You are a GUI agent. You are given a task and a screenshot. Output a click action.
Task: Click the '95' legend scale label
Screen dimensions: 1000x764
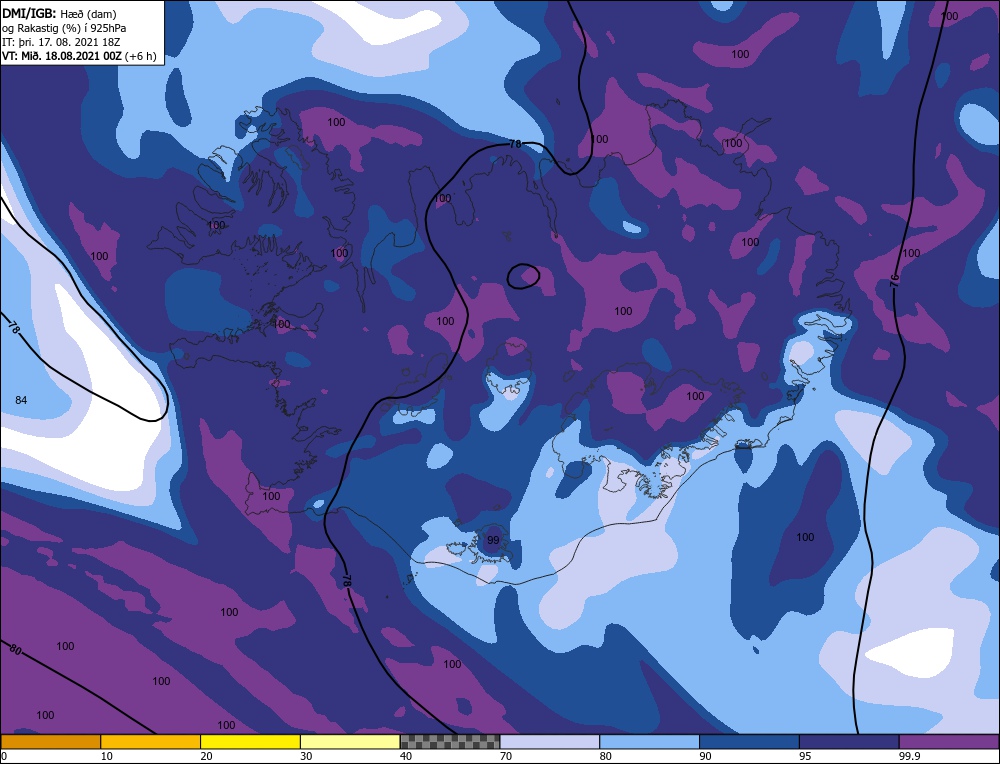click(x=805, y=756)
